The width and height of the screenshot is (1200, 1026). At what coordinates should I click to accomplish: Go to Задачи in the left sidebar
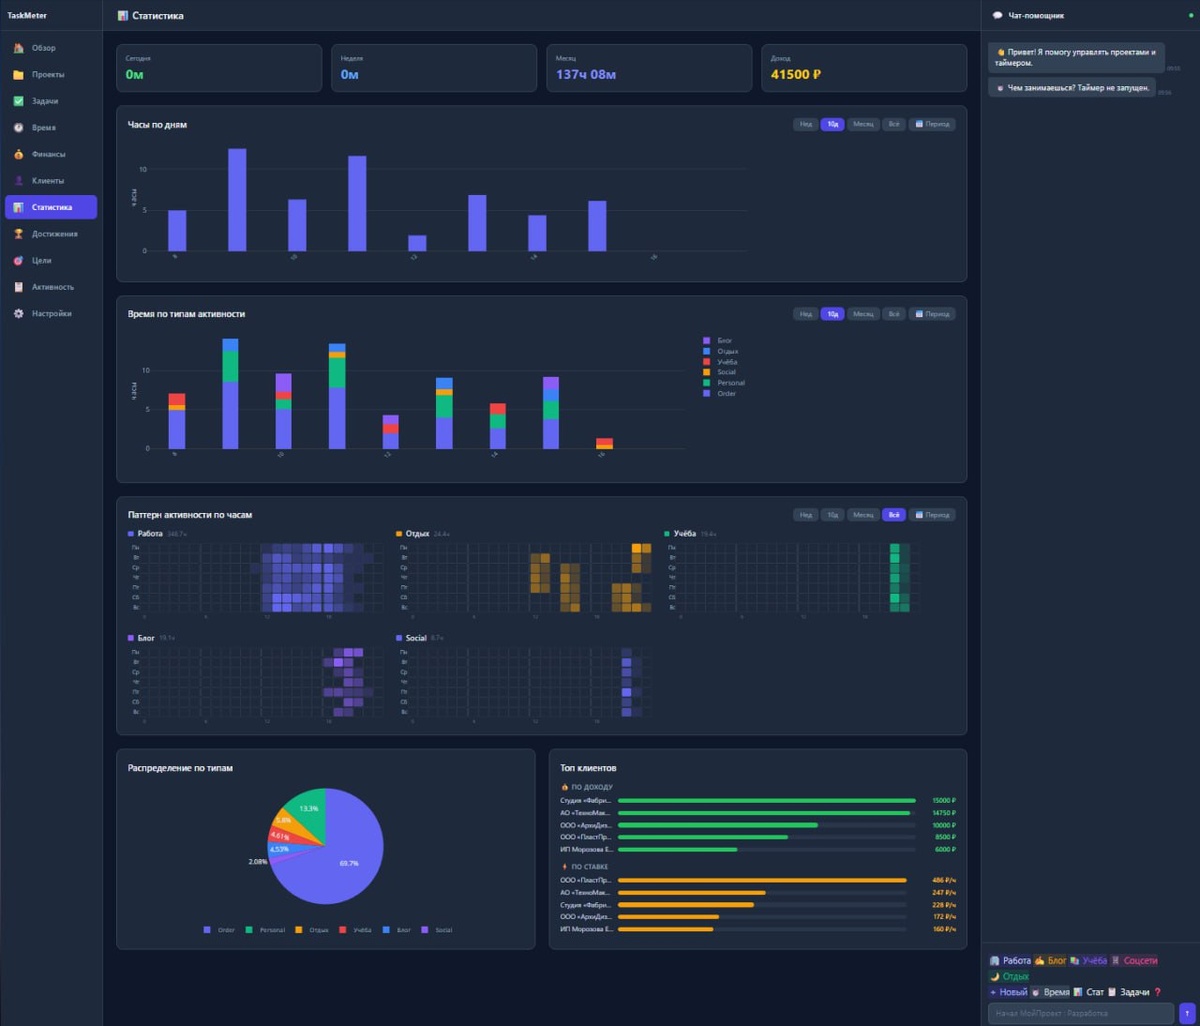pyautogui.click(x=51, y=101)
